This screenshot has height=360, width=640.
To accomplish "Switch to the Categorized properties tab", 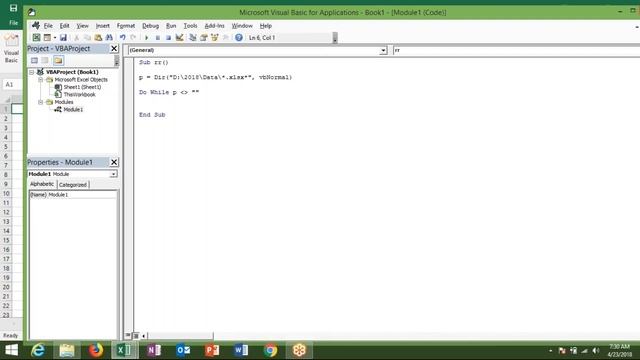I will [x=73, y=184].
